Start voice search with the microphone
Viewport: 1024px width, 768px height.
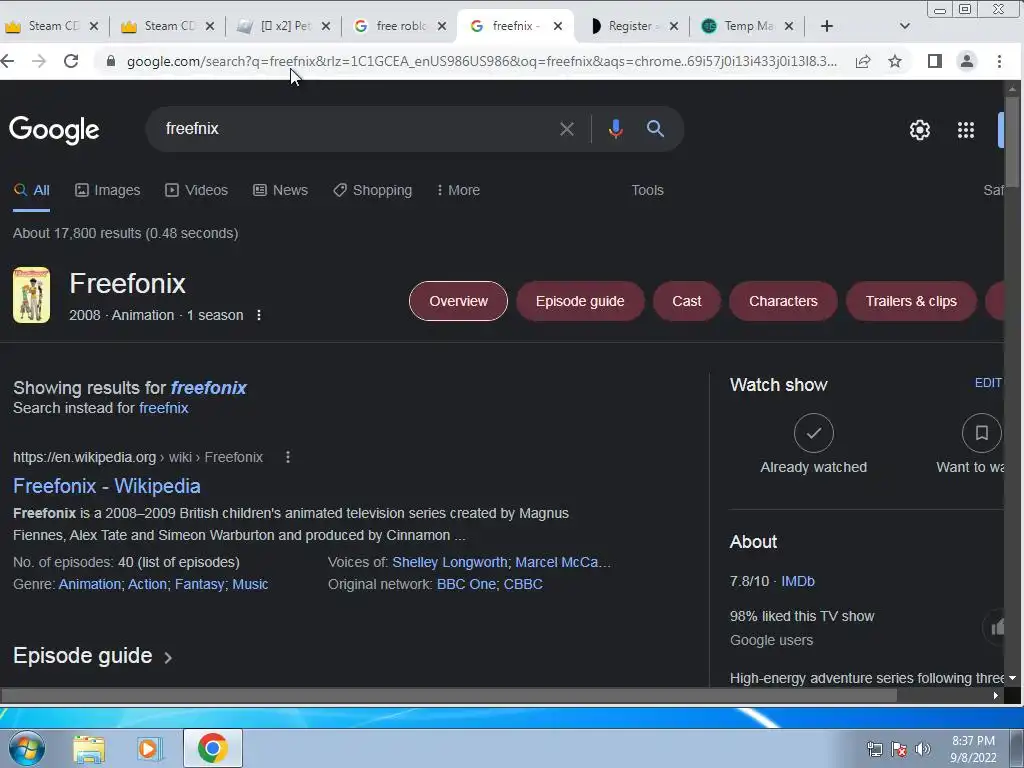615,129
